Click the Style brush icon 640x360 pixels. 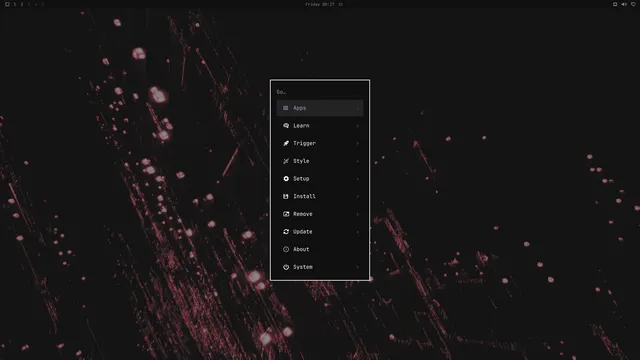[x=286, y=161]
